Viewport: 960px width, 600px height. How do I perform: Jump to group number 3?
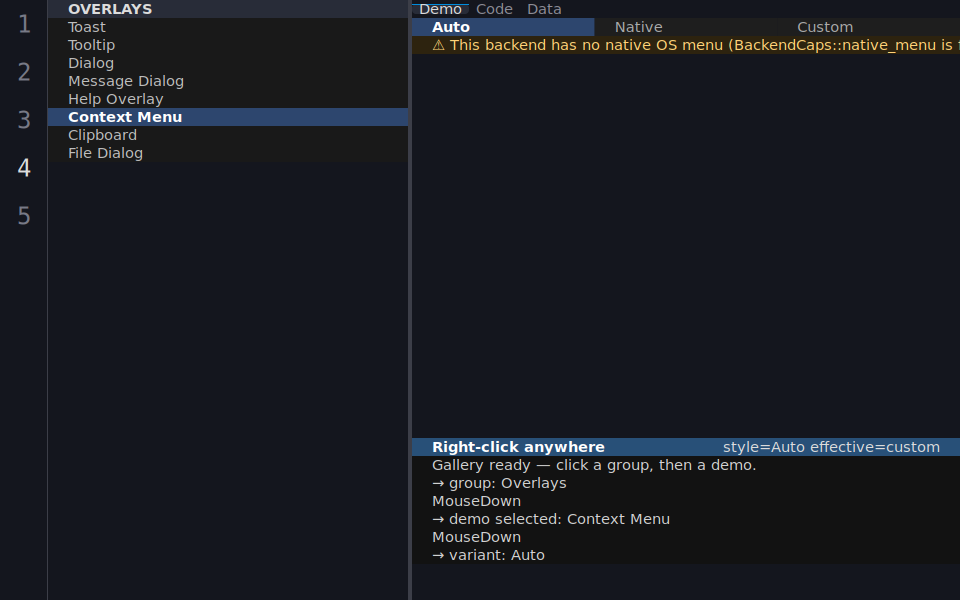[x=24, y=120]
